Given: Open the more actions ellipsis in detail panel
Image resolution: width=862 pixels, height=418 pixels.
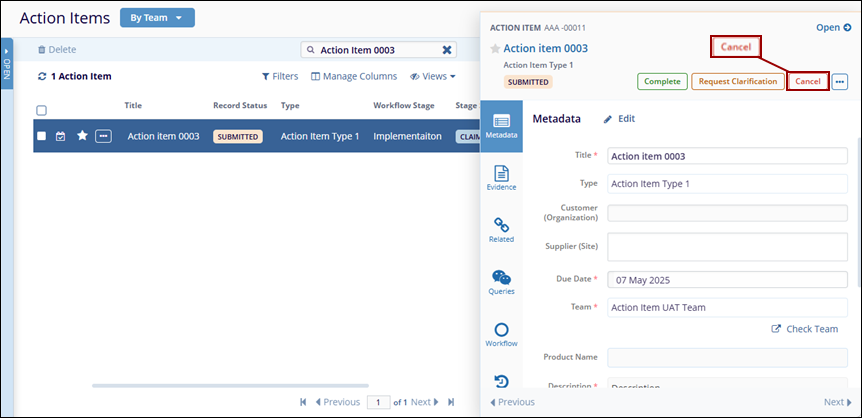Looking at the screenshot, I should pyautogui.click(x=840, y=81).
